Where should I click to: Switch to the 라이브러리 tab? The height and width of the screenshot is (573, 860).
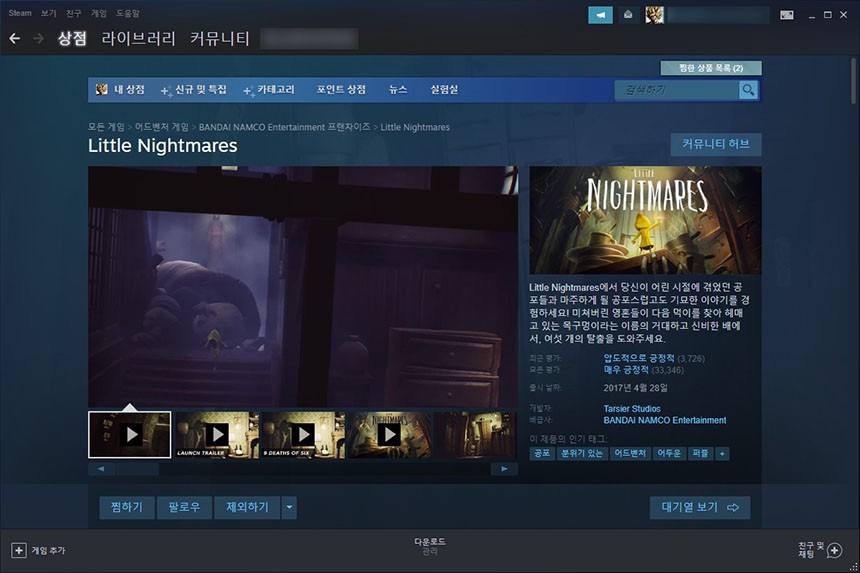coord(138,38)
